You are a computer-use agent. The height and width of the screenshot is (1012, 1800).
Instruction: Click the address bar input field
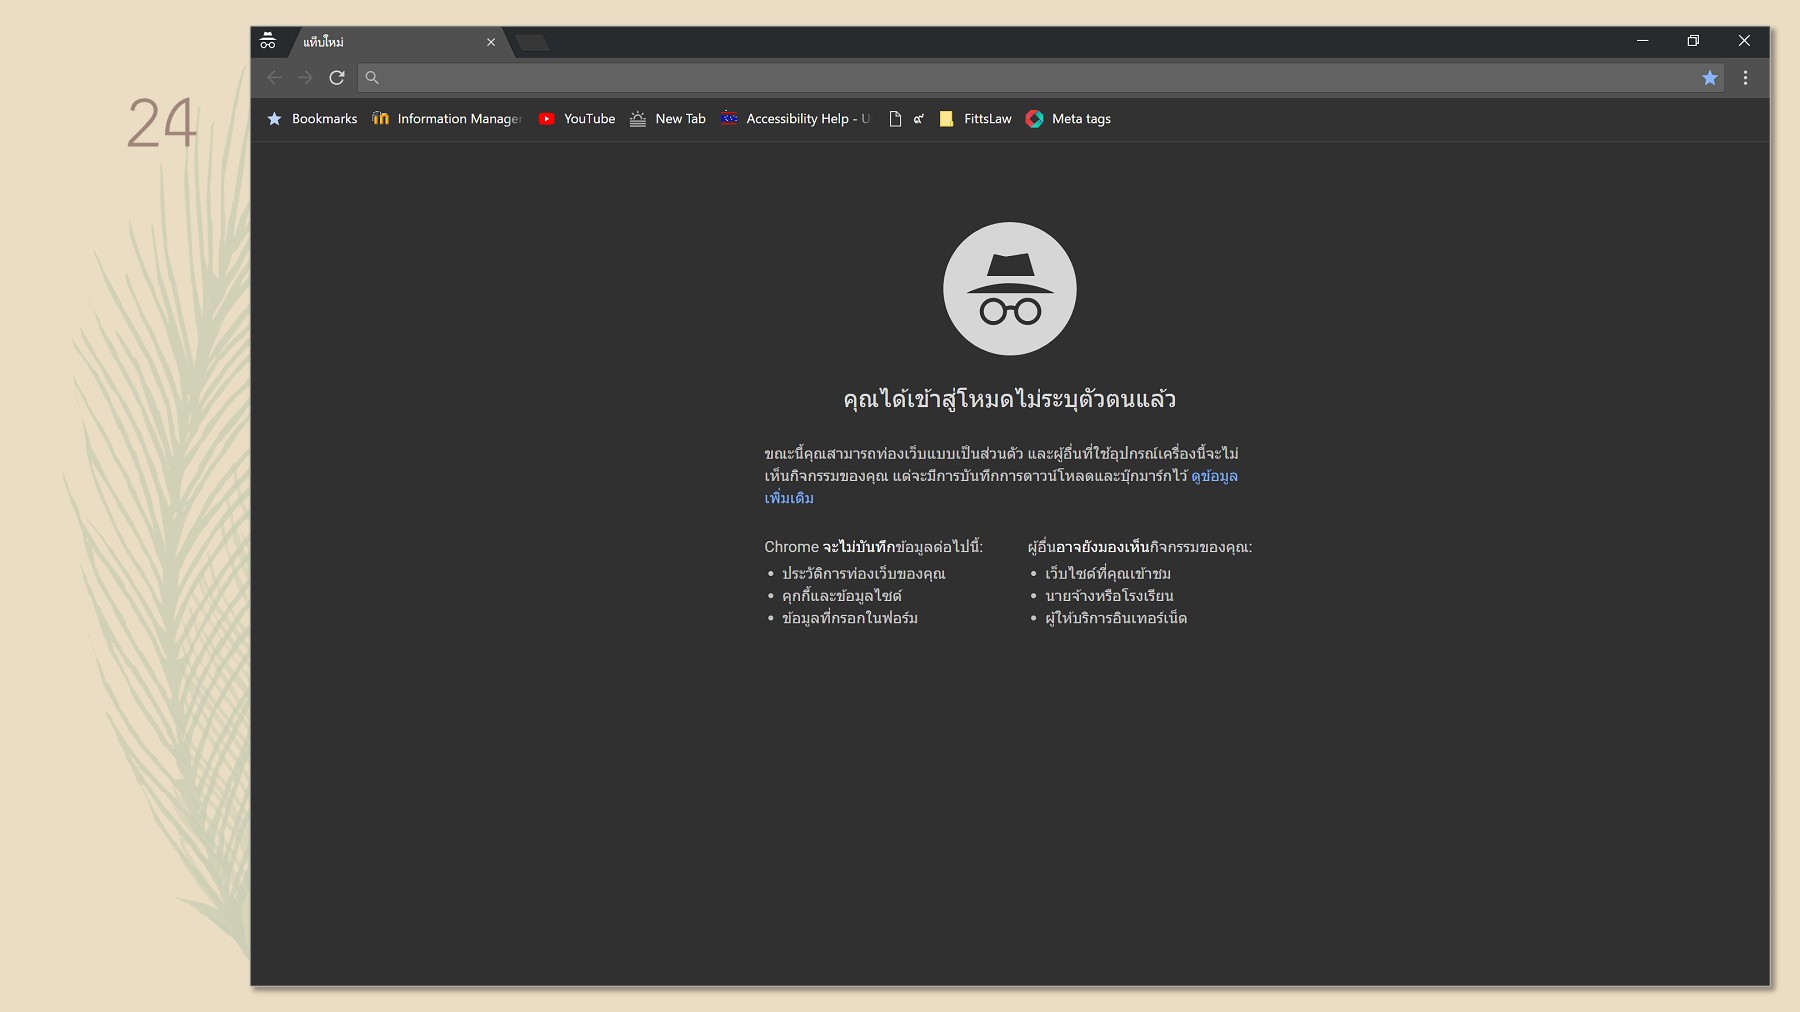tap(1030, 78)
